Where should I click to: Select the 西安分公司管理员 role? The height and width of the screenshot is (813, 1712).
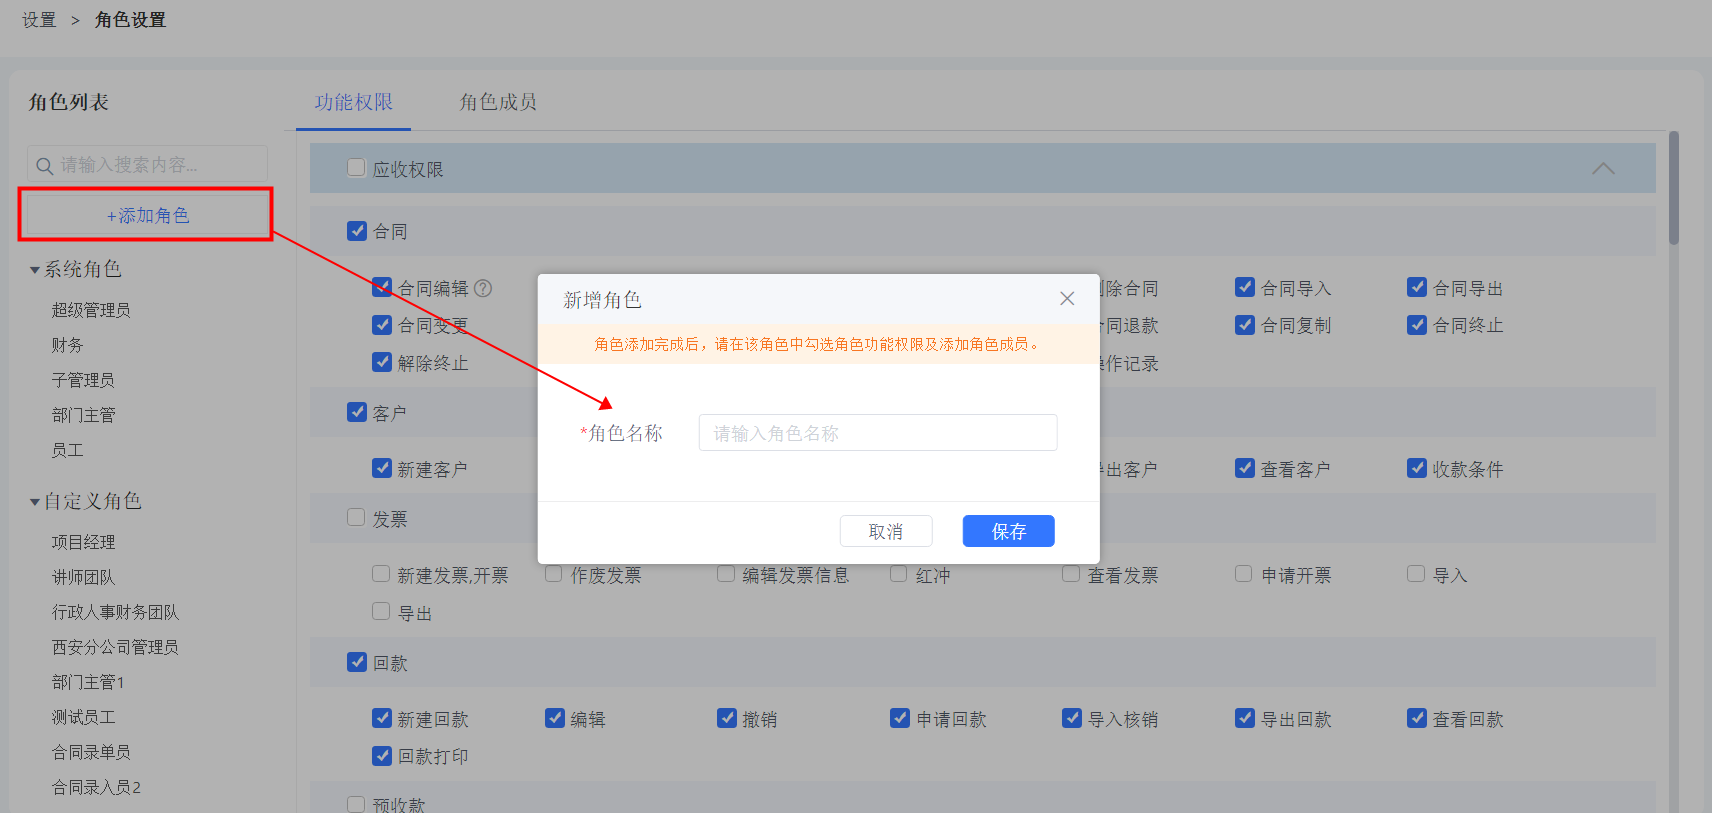(115, 647)
